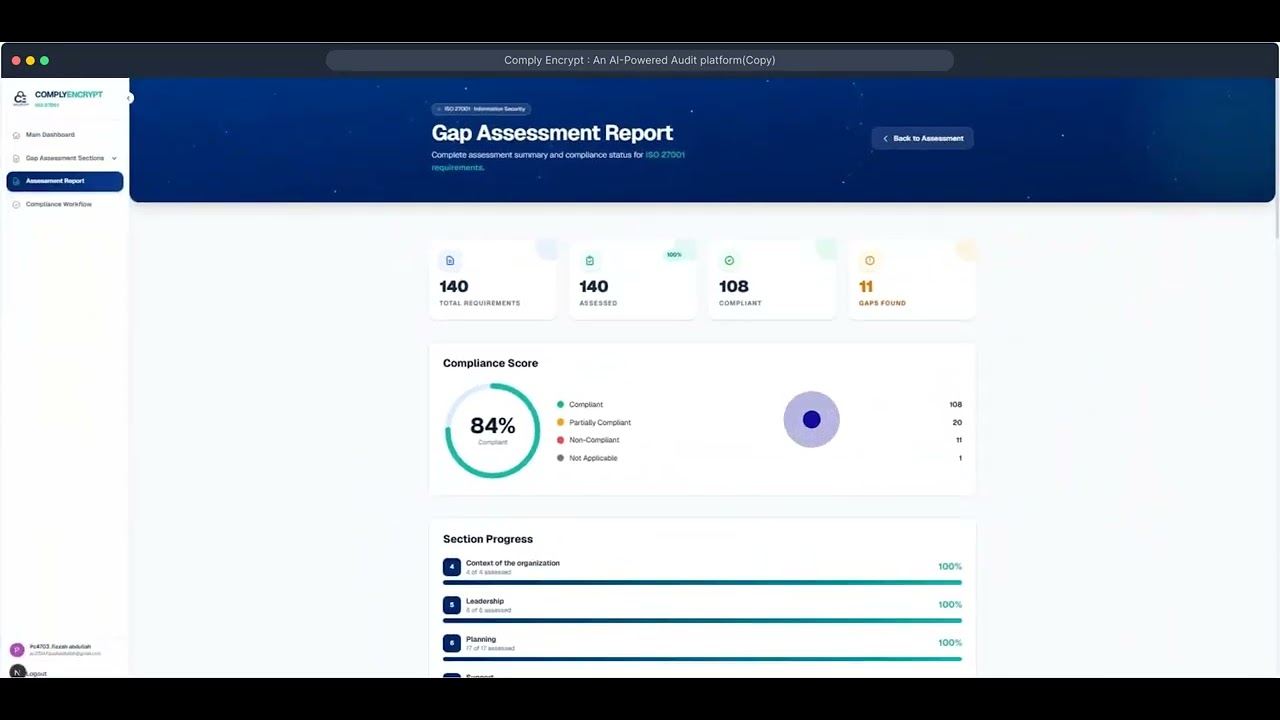1280x720 pixels.
Task: Click the section 5 number badge
Action: tap(452, 605)
